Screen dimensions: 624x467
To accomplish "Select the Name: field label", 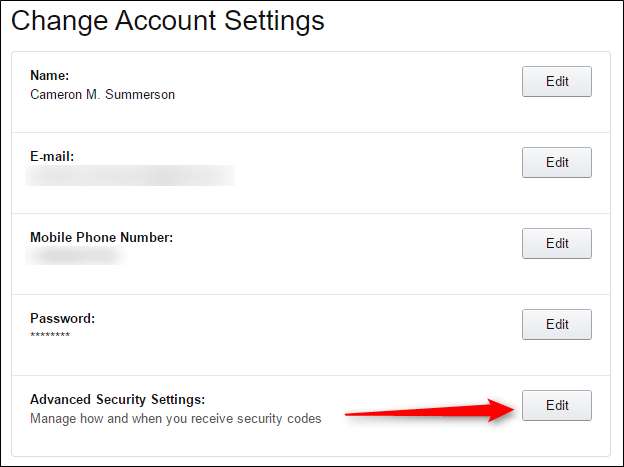I will (50, 75).
